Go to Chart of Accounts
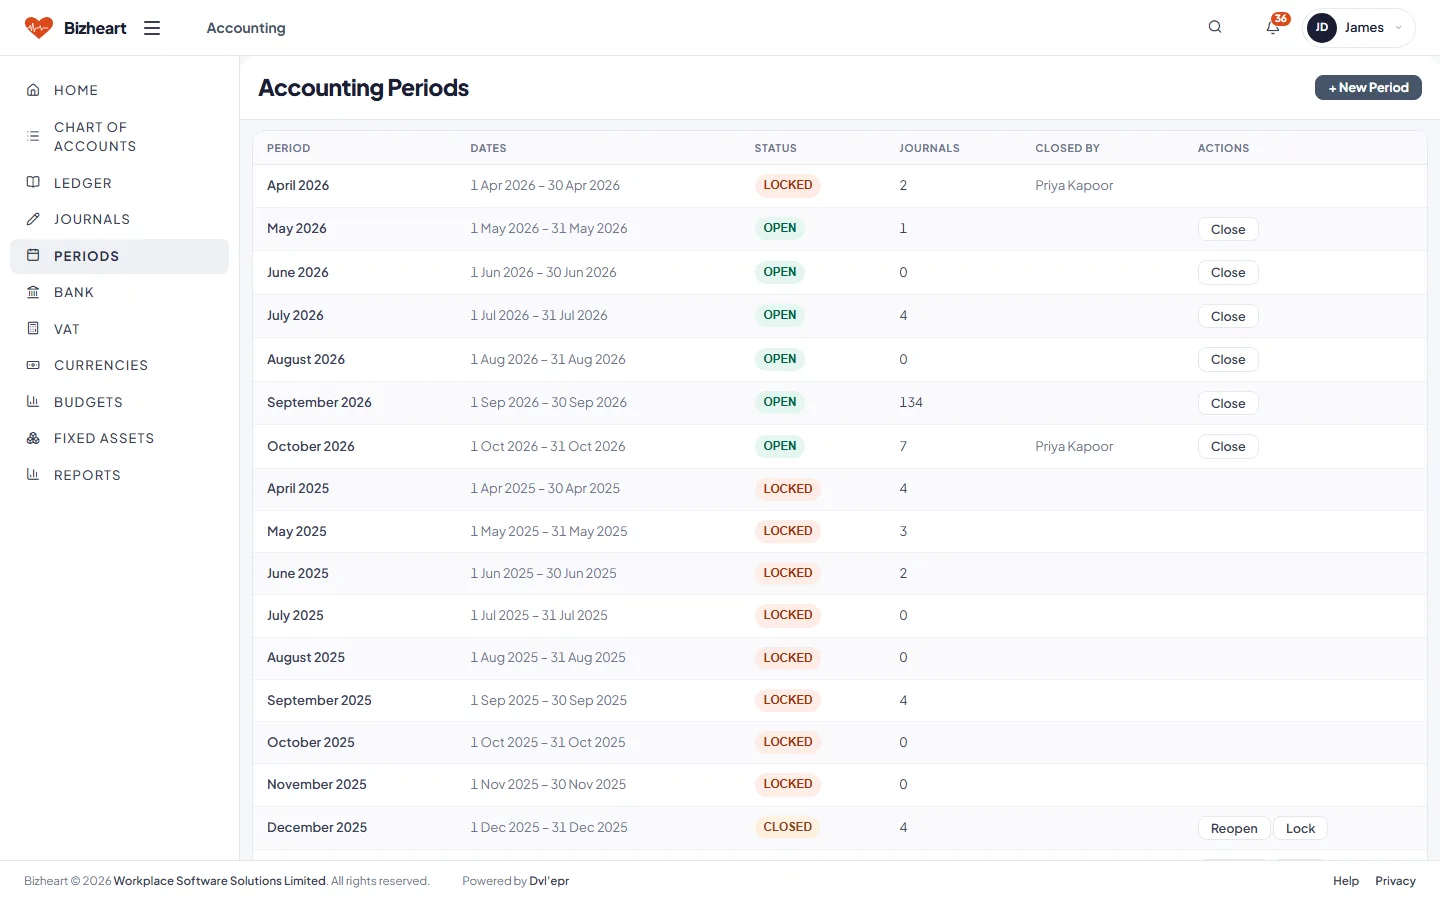Image resolution: width=1440 pixels, height=900 pixels. [x=119, y=136]
